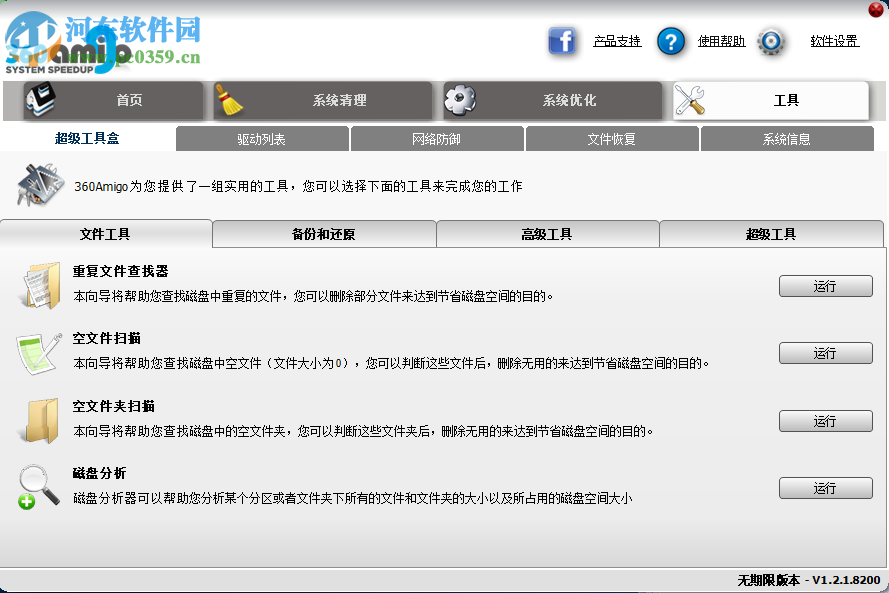Viewport: 889px width, 593px height.
Task: Open the 使用帮助 link
Action: pyautogui.click(x=721, y=41)
